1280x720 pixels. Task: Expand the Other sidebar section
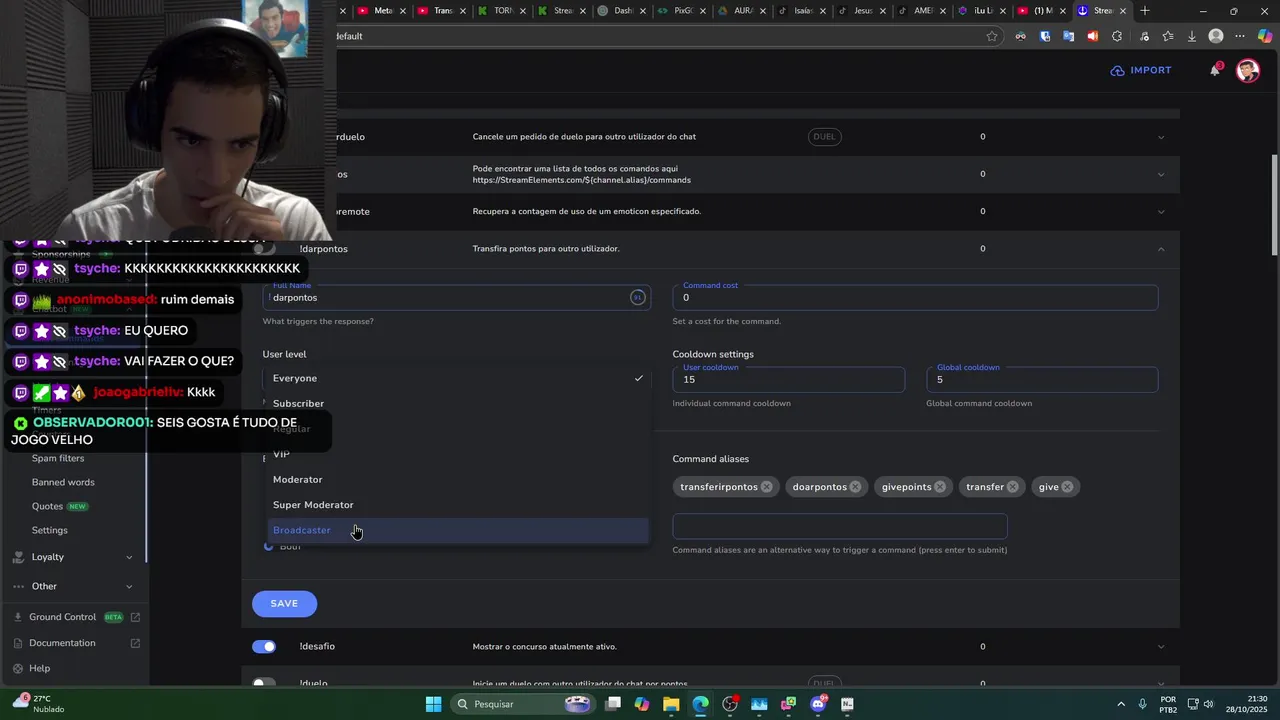pos(129,586)
